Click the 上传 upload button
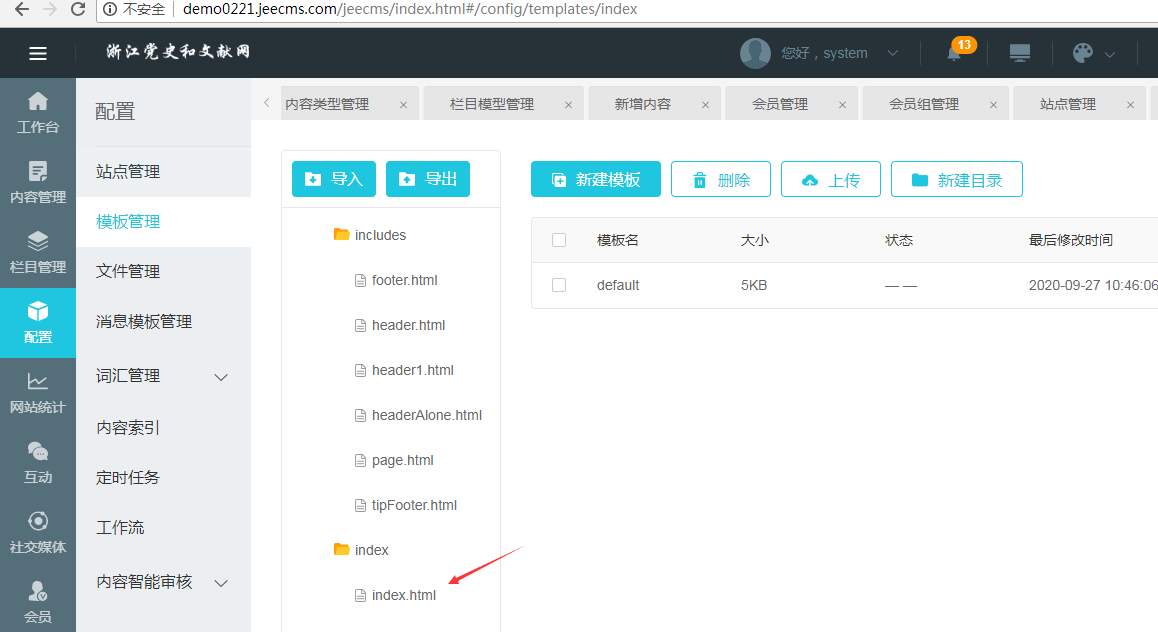Image resolution: width=1158 pixels, height=632 pixels. pos(831,180)
